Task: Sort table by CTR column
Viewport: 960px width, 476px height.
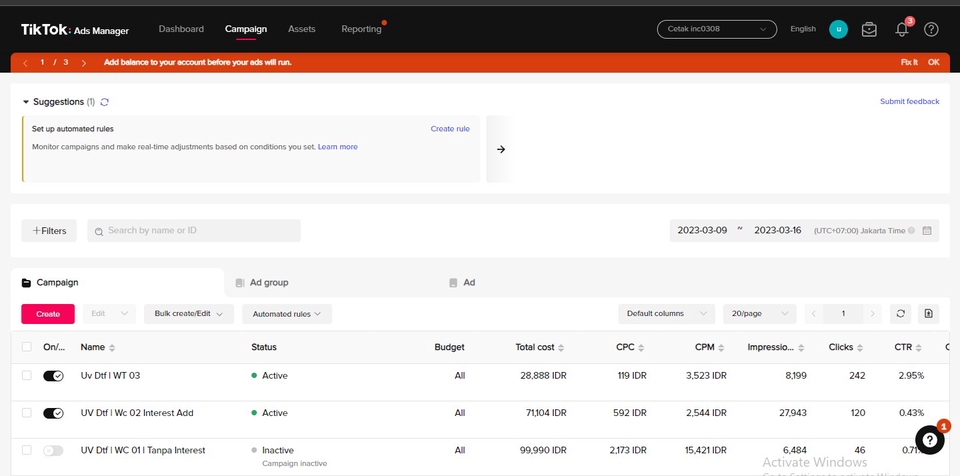Action: 918,347
